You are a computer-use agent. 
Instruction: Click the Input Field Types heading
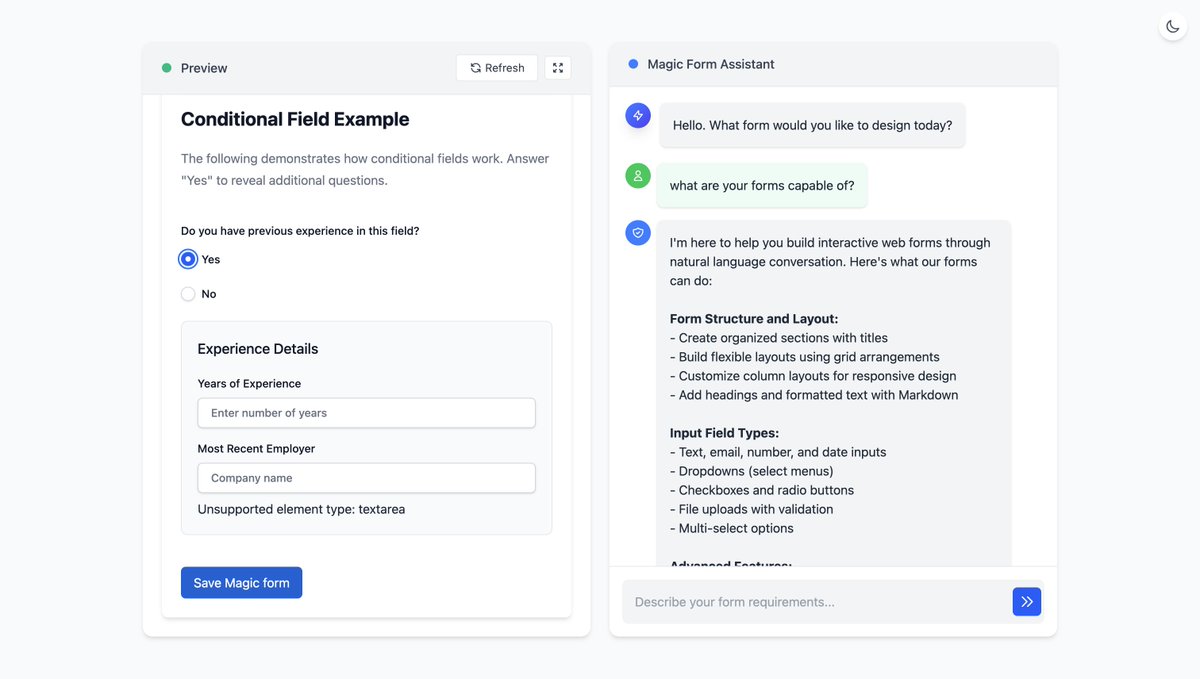click(724, 433)
